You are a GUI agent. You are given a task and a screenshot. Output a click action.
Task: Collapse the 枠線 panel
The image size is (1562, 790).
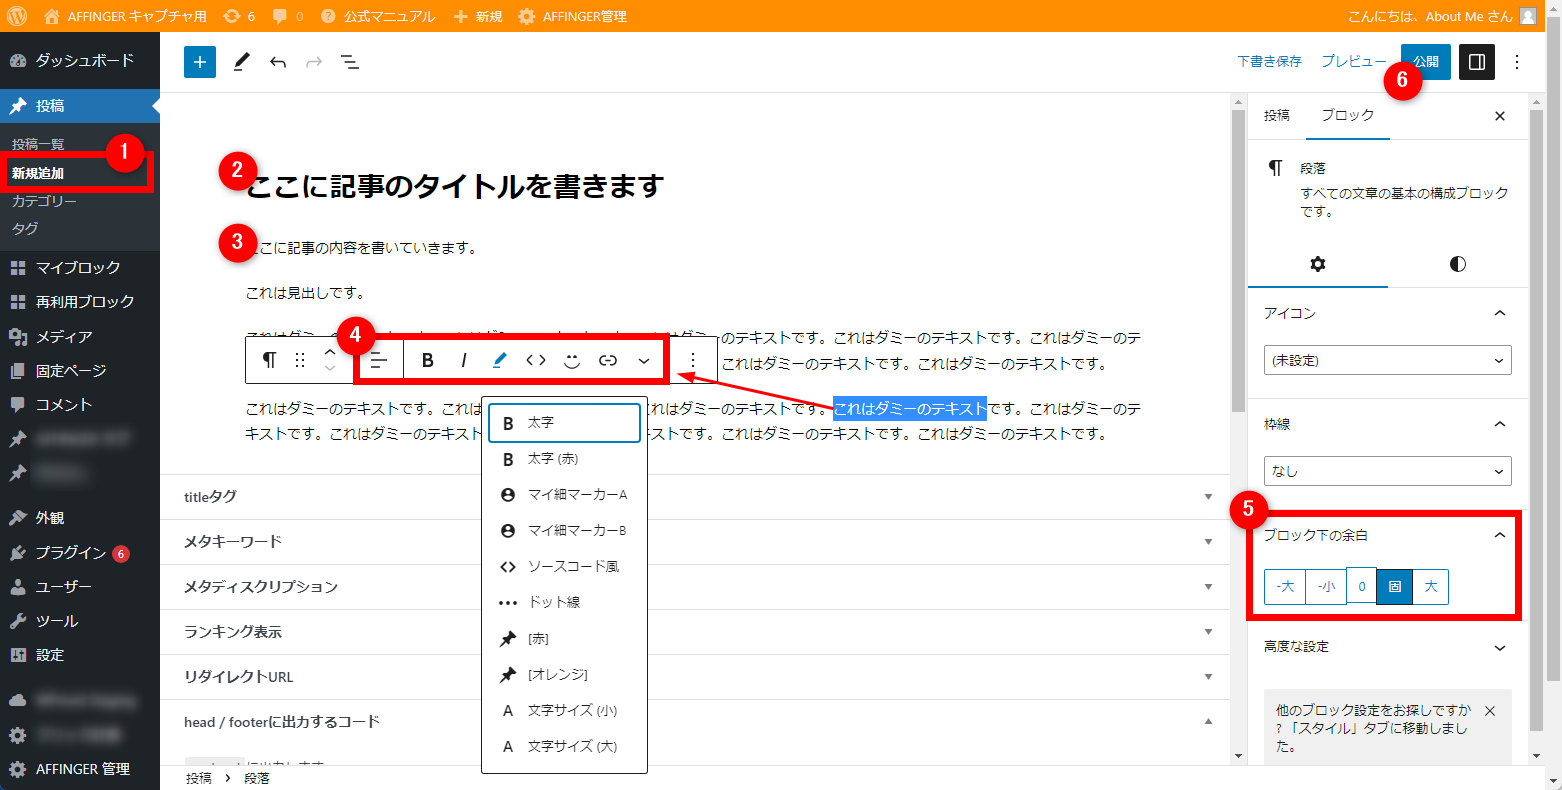[x=1387, y=424]
